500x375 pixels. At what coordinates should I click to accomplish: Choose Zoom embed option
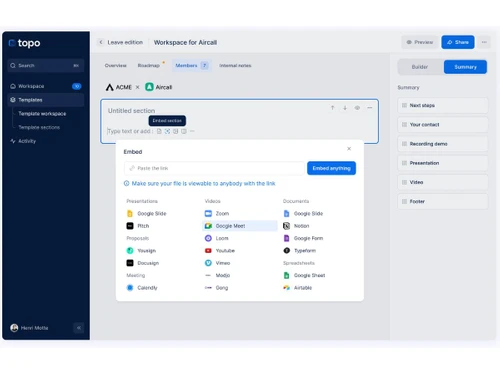coord(217,214)
